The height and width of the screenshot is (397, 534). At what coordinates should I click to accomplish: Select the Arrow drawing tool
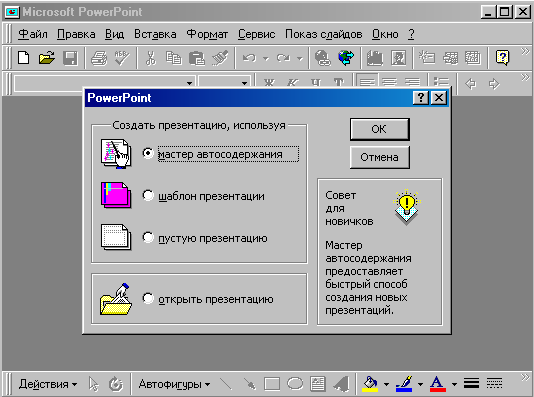250,384
